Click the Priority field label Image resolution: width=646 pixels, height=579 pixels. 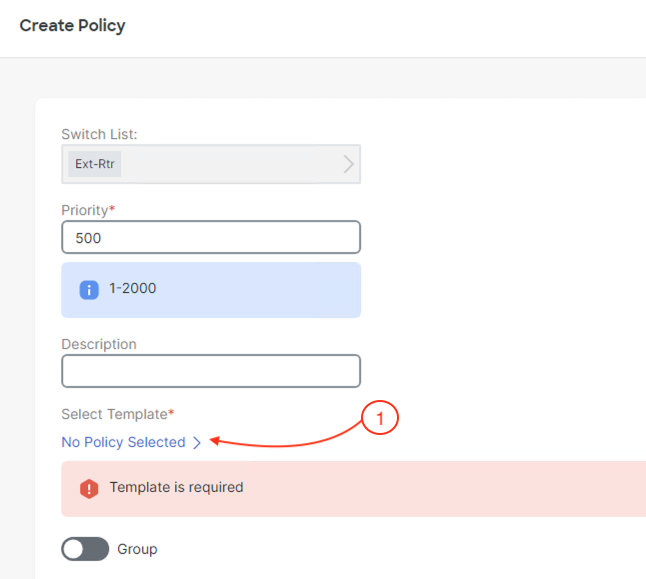tap(84, 210)
